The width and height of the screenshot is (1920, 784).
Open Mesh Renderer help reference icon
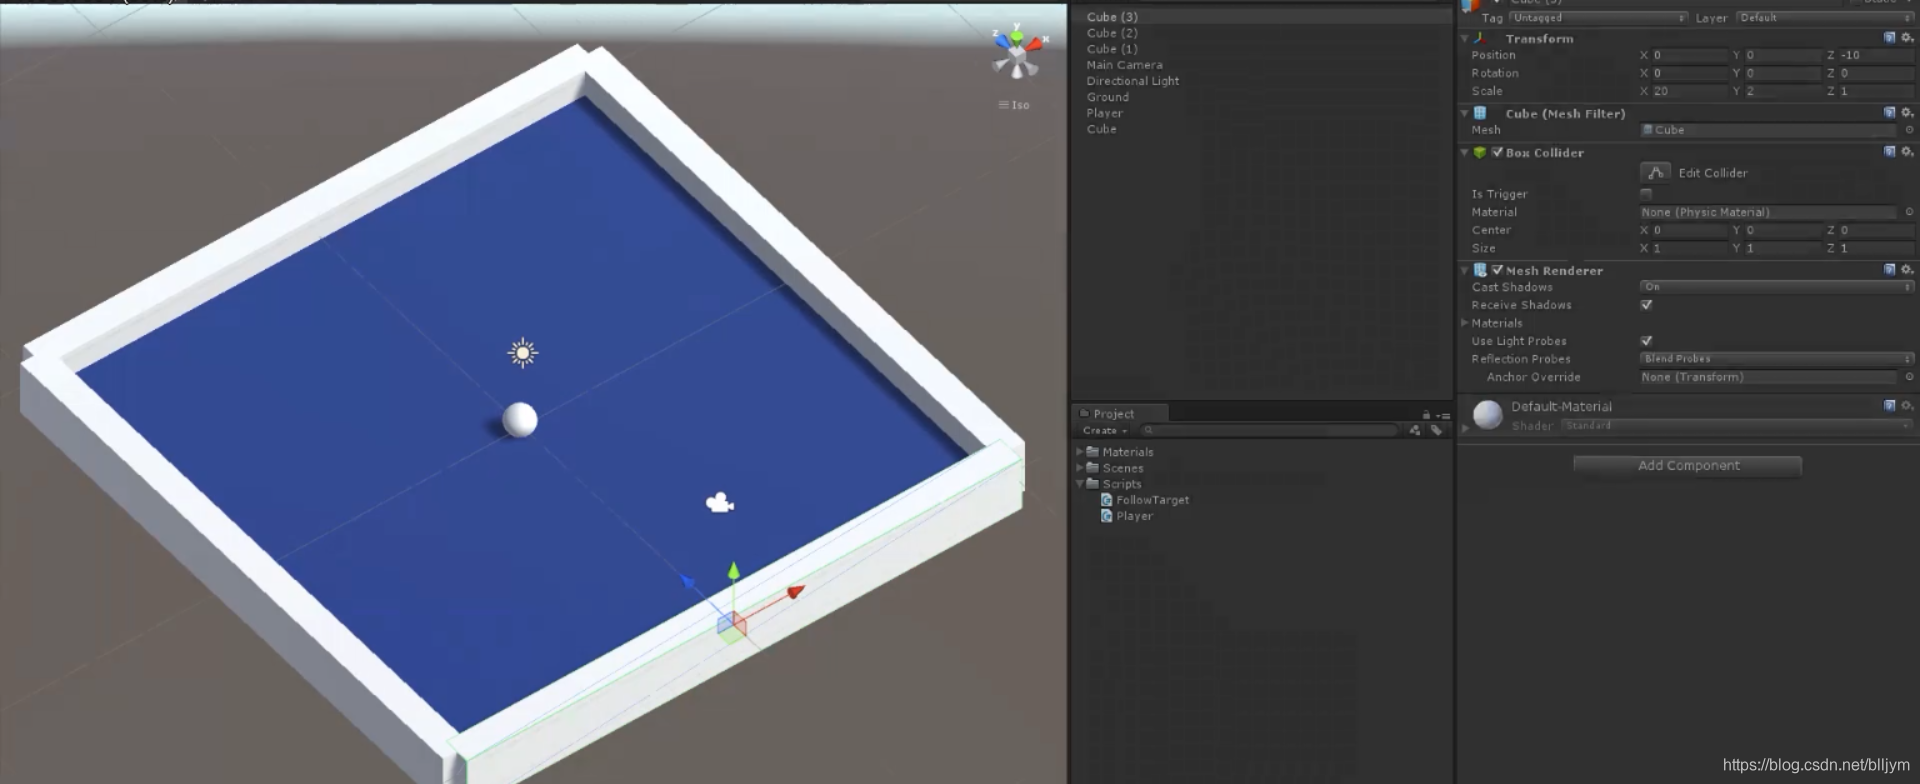(x=1889, y=270)
